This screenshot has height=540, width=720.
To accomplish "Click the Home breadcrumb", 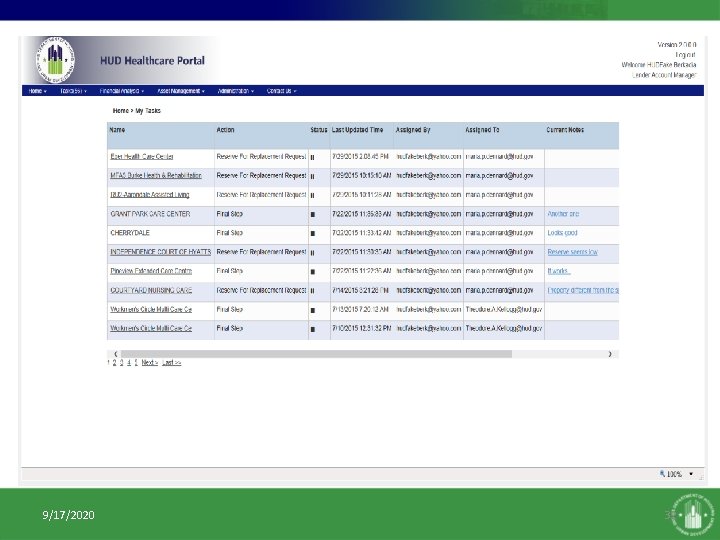I will click(x=121, y=111).
